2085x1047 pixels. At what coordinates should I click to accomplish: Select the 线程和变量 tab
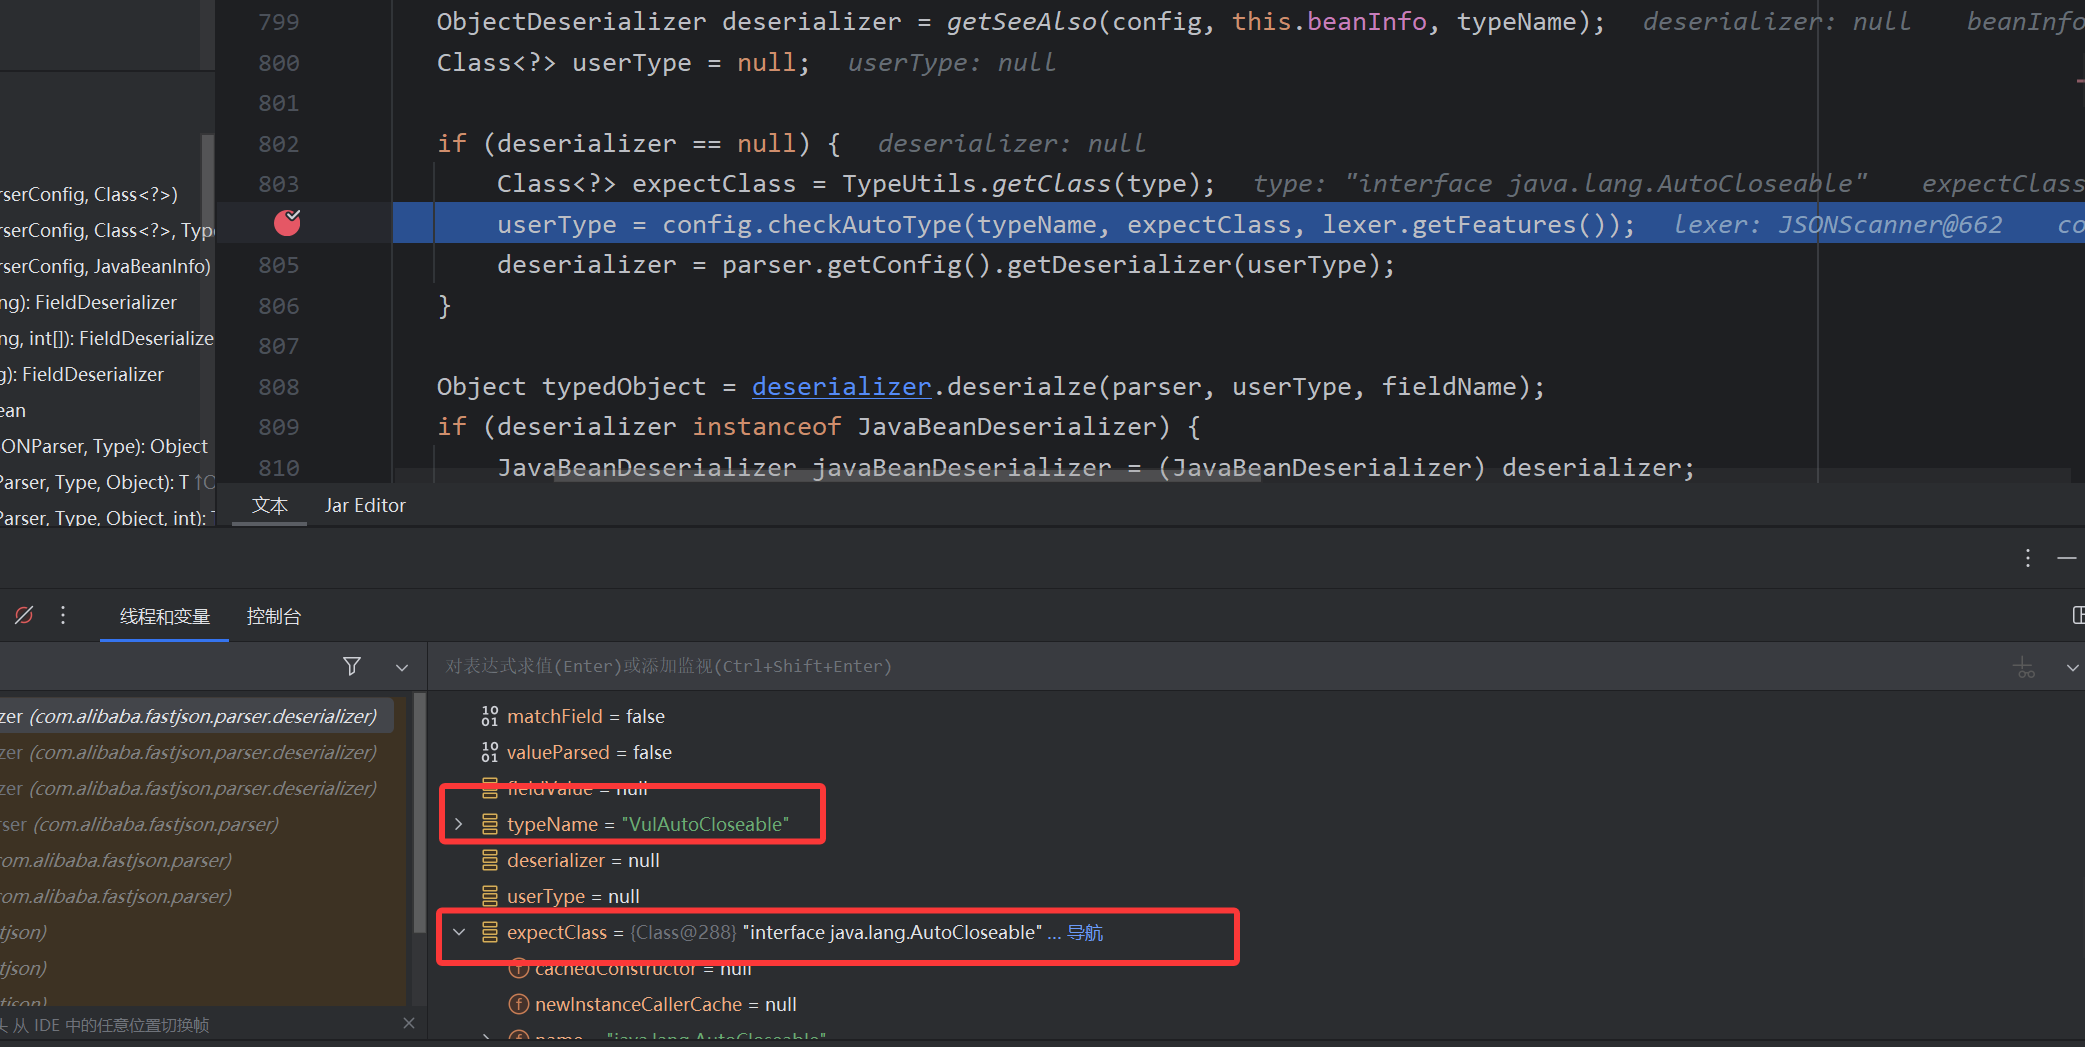click(x=165, y=616)
